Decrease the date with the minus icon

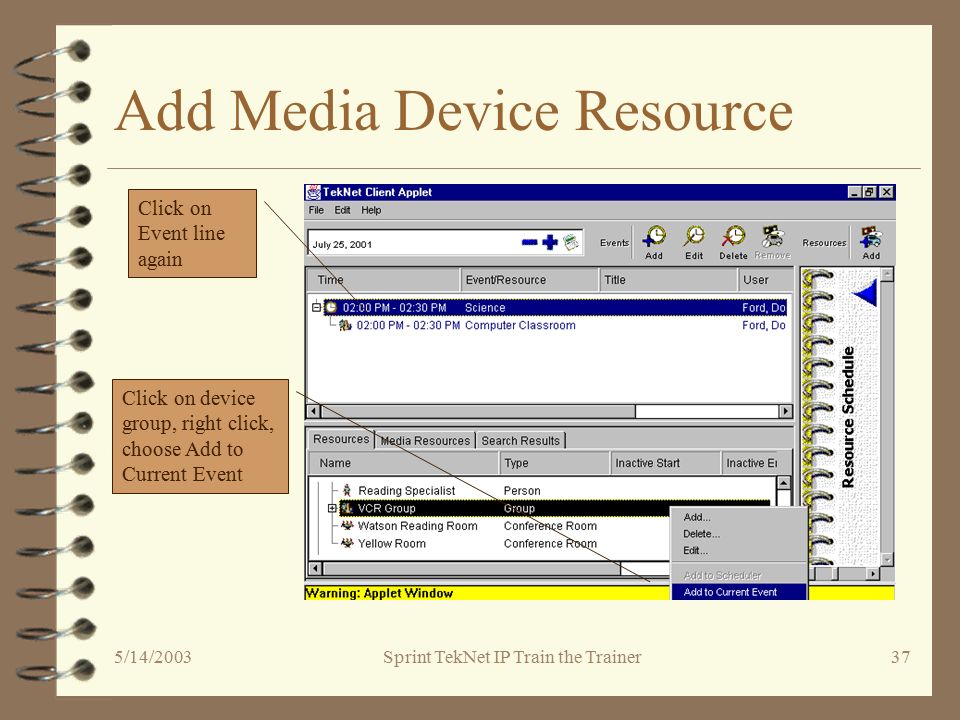coord(529,242)
